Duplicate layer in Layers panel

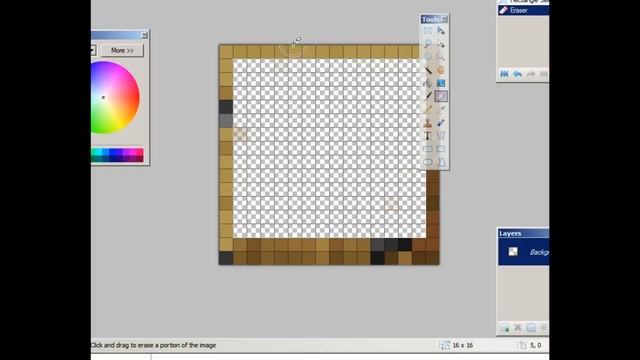click(x=531, y=328)
